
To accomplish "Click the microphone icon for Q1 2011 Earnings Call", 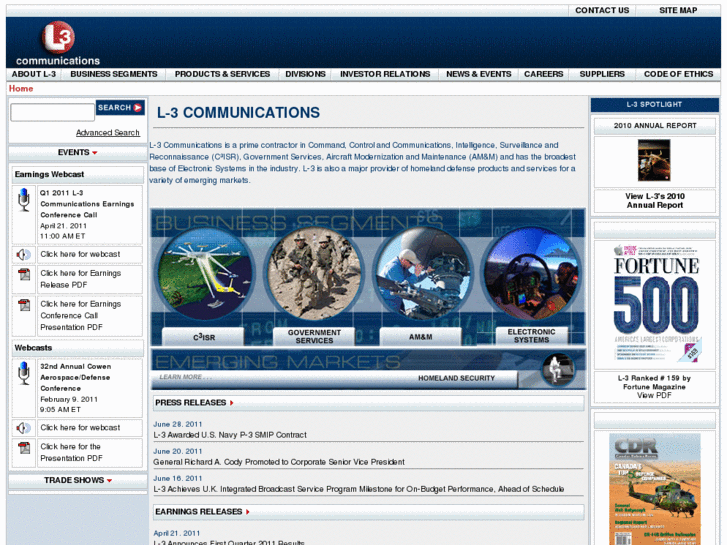I will (24, 200).
